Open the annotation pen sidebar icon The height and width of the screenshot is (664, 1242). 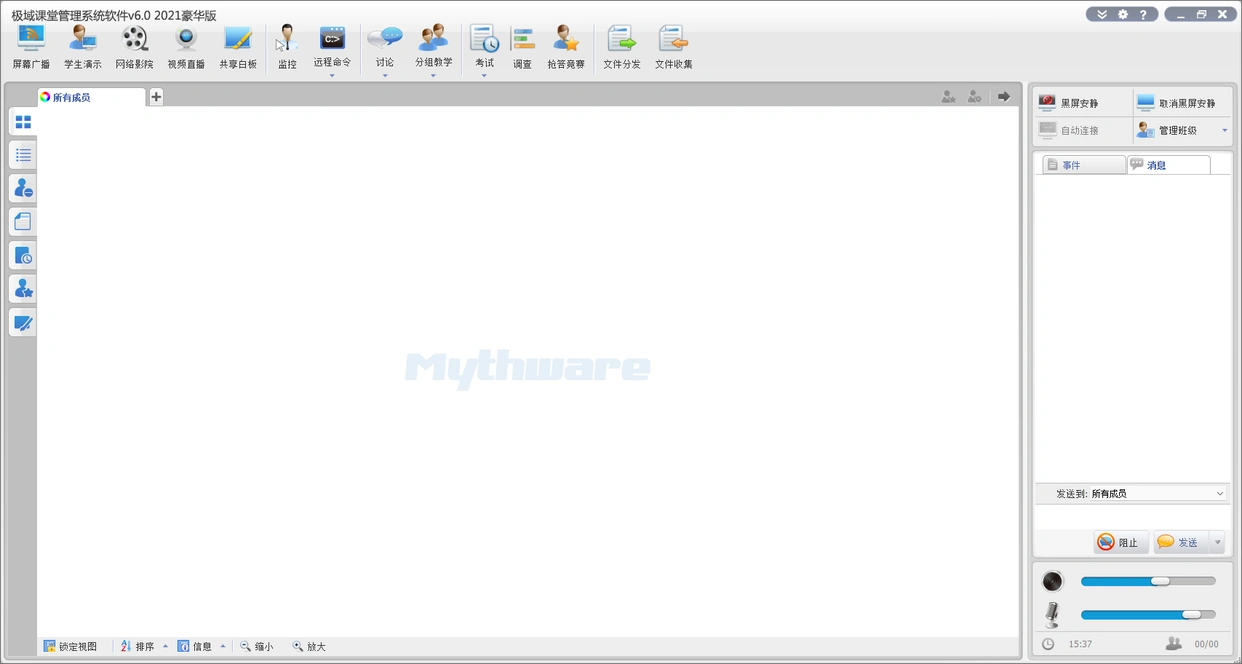[x=23, y=323]
